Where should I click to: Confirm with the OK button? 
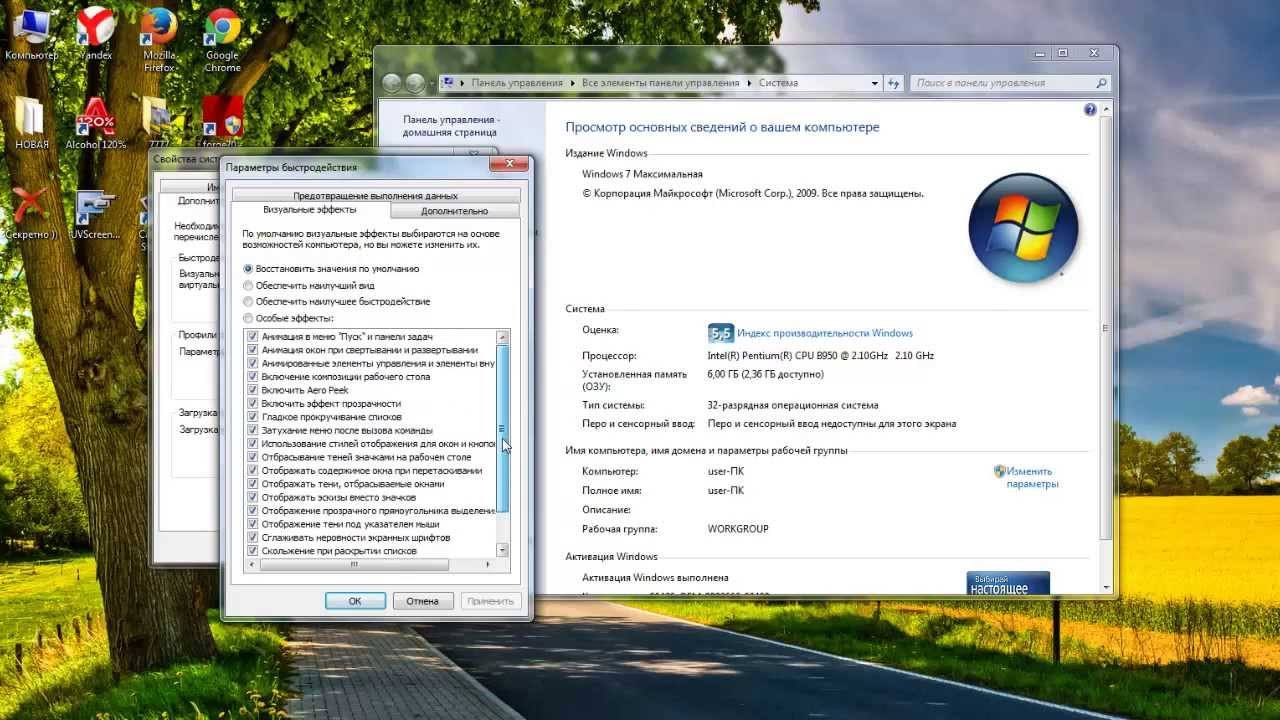[355, 601]
